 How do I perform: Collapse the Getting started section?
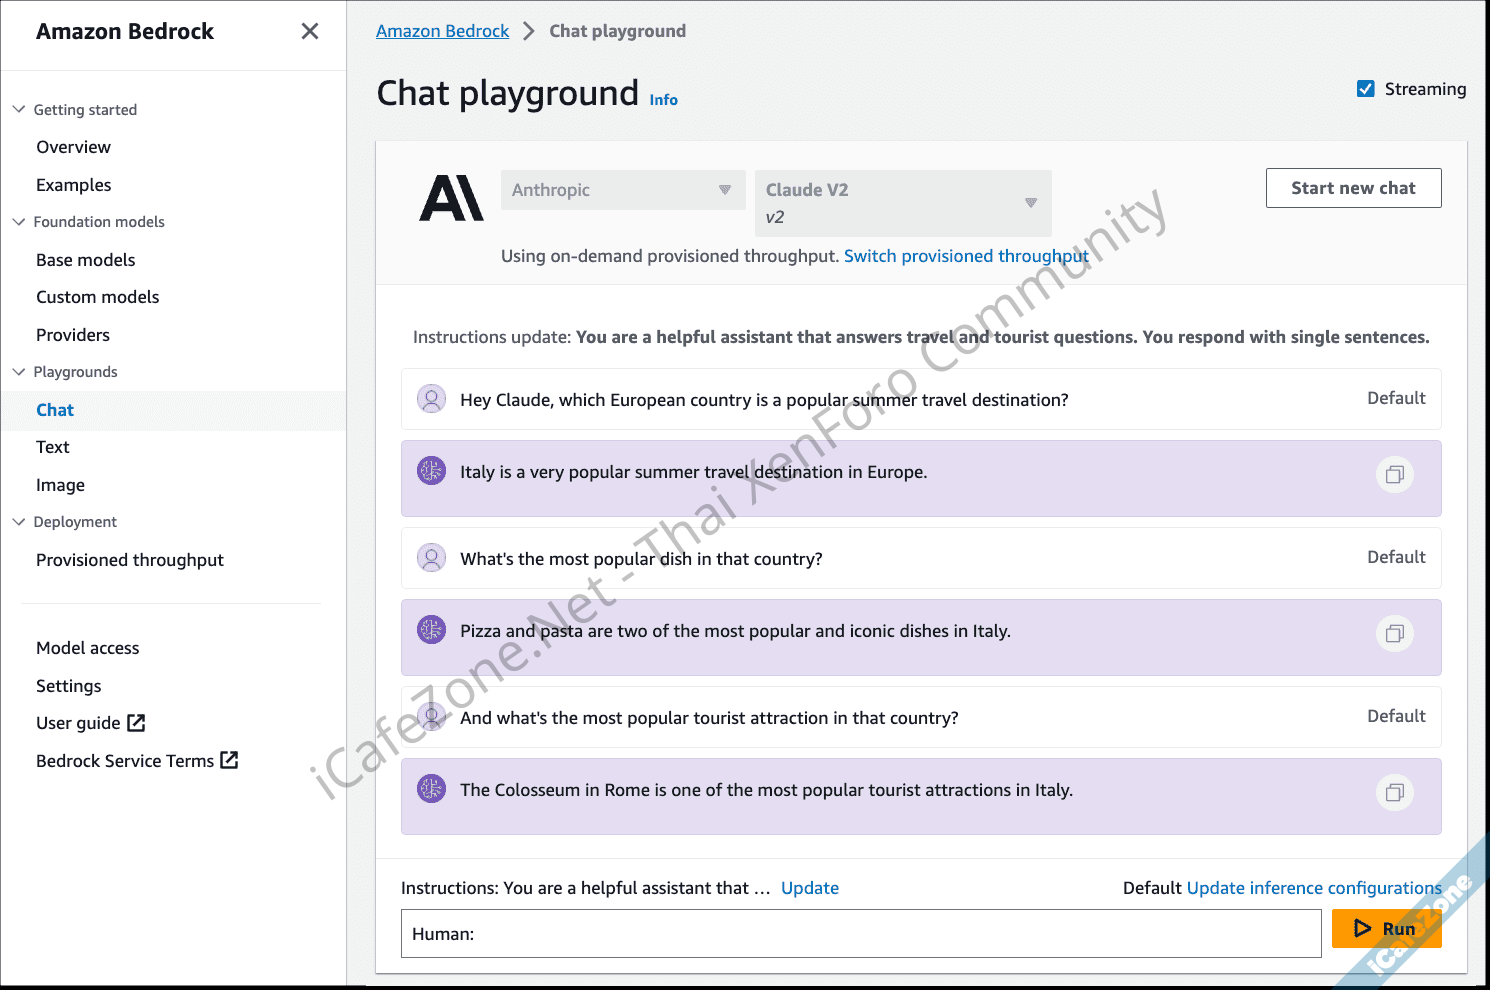tap(19, 109)
